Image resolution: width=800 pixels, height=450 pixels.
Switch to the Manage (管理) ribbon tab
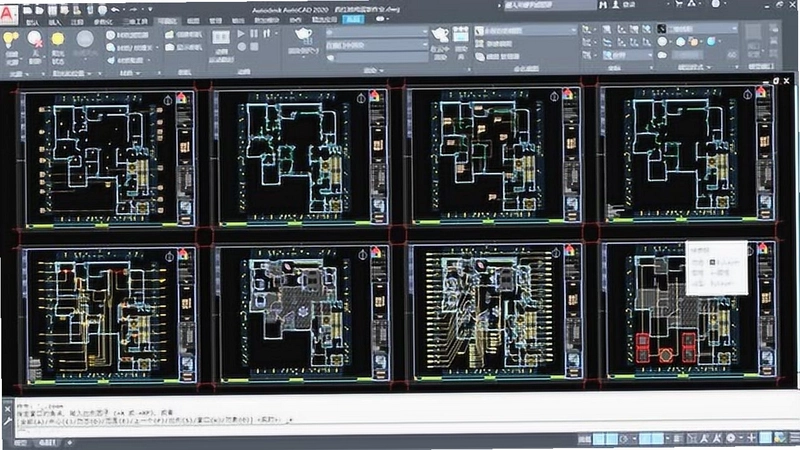[215, 21]
